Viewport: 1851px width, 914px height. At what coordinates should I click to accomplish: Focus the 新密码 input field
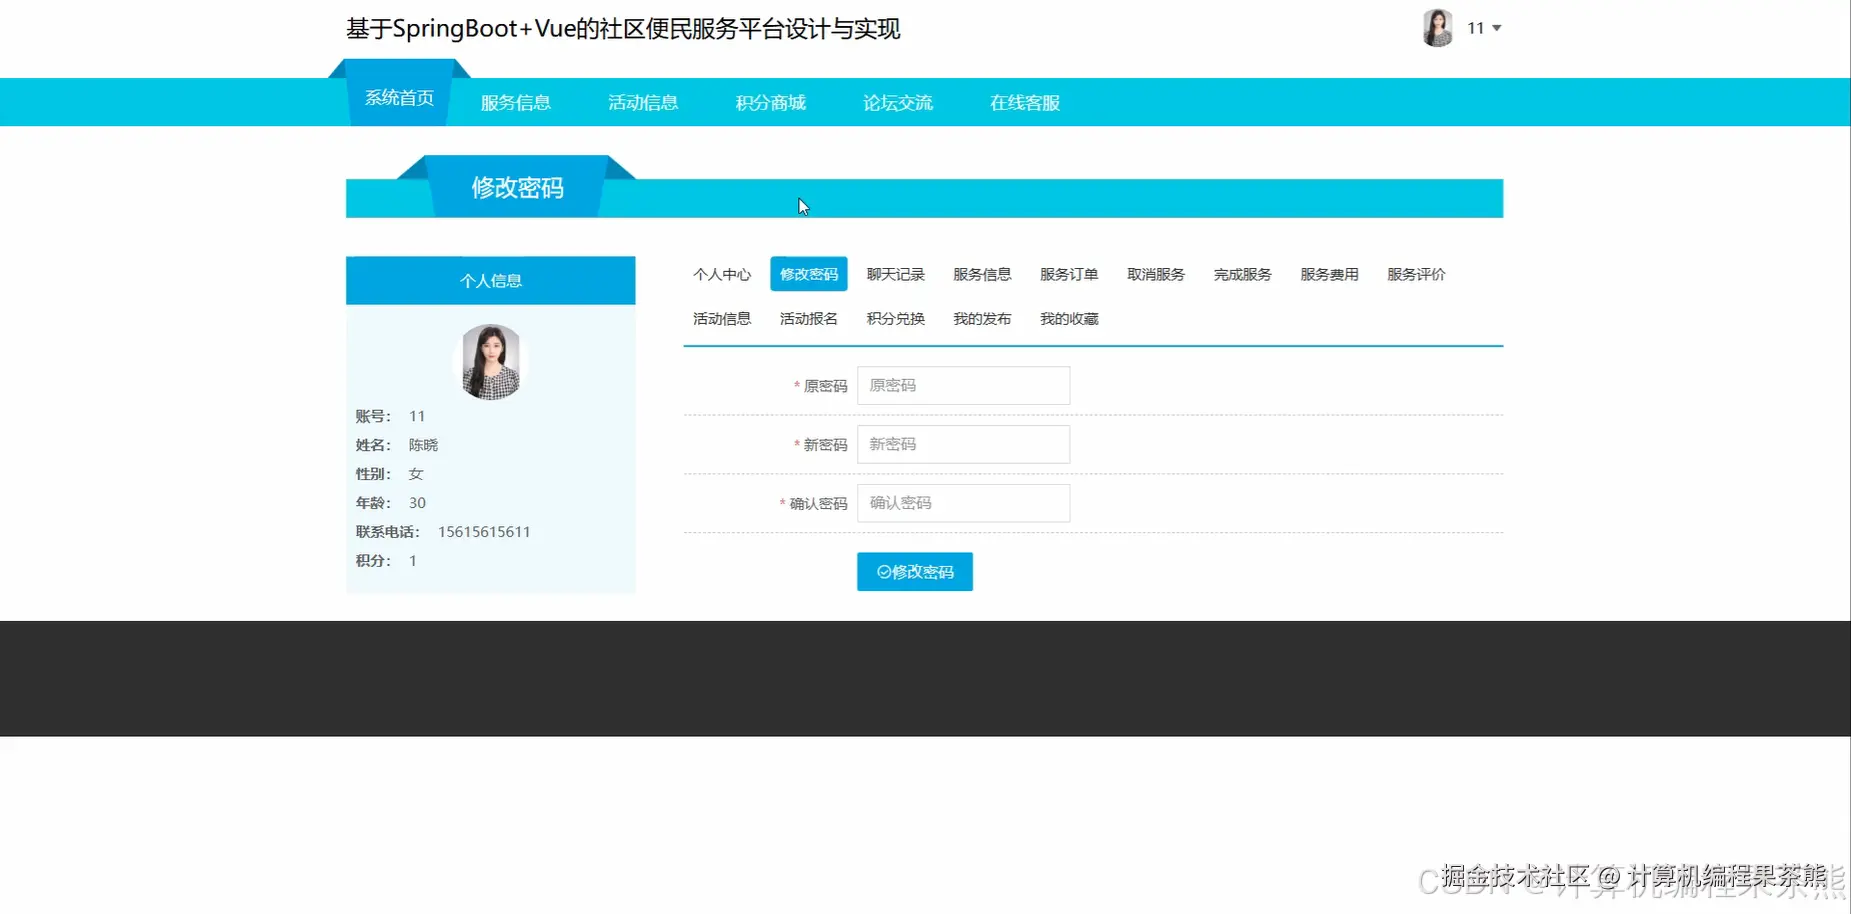(962, 444)
